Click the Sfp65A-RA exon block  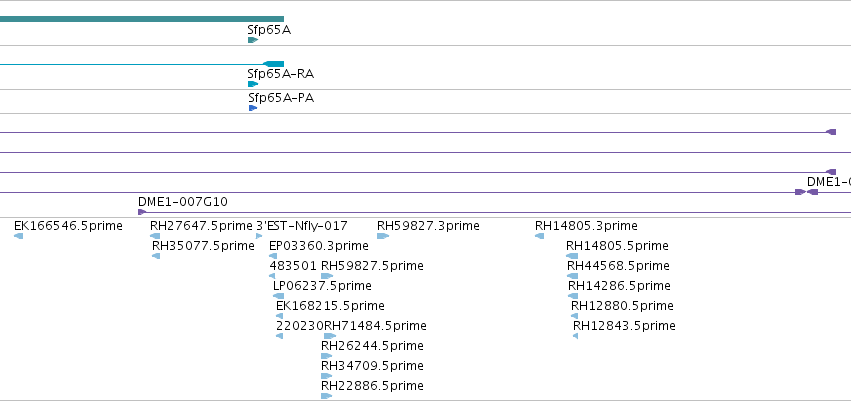(274, 64)
